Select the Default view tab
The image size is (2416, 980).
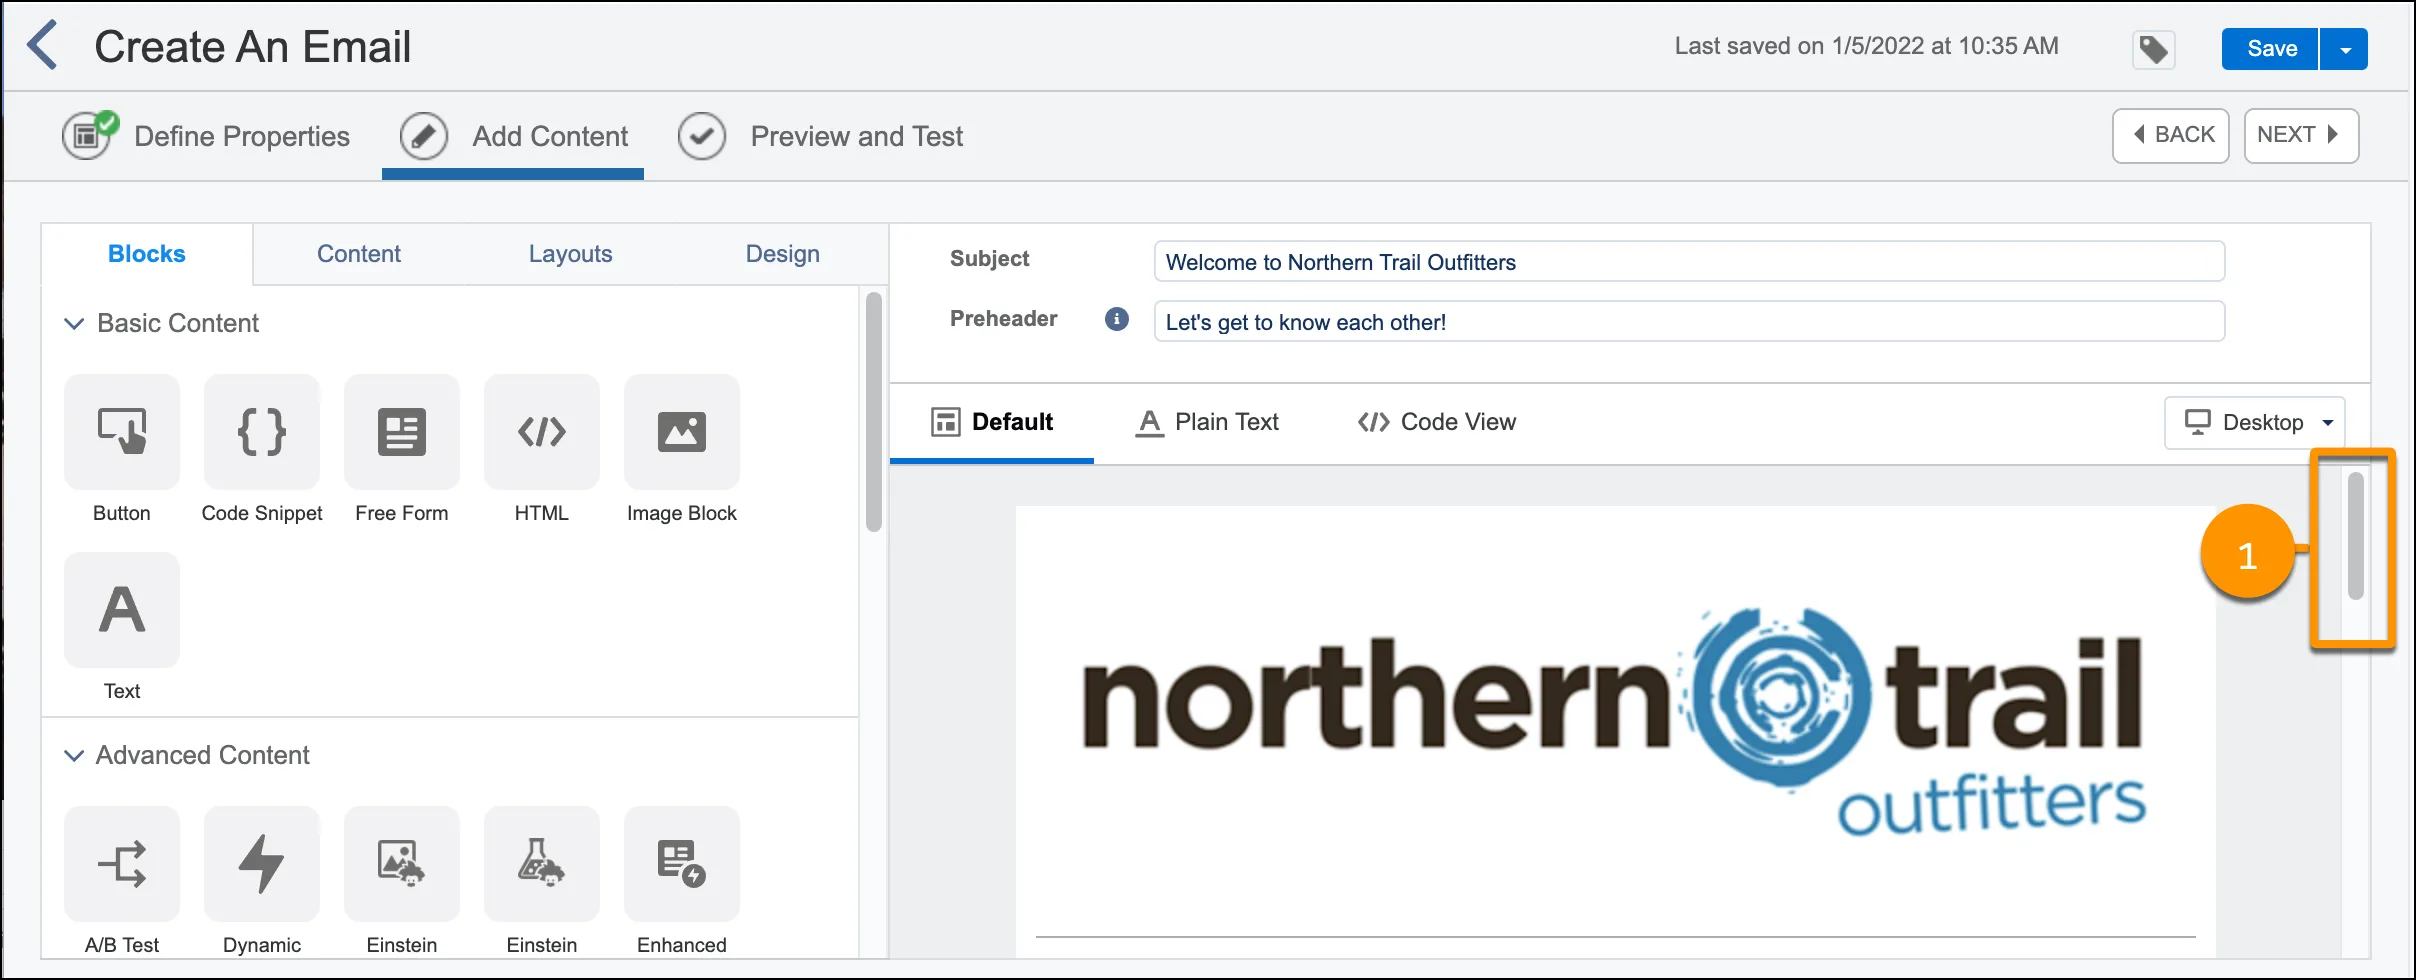coord(992,422)
